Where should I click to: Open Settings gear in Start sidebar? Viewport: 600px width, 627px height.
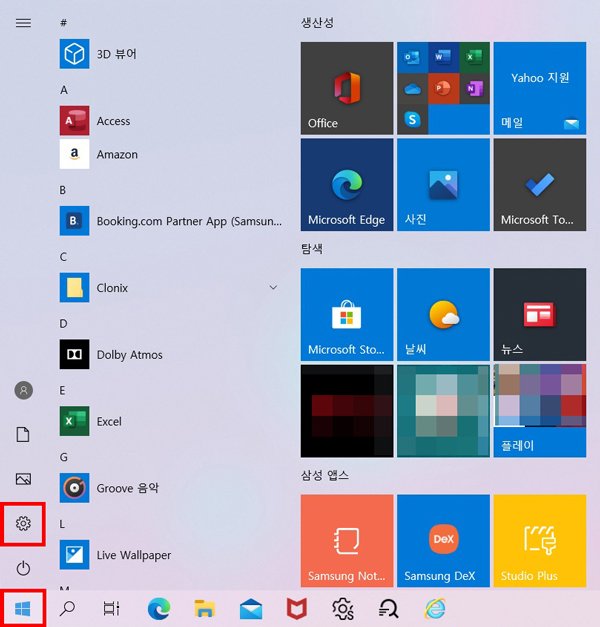(x=23, y=523)
